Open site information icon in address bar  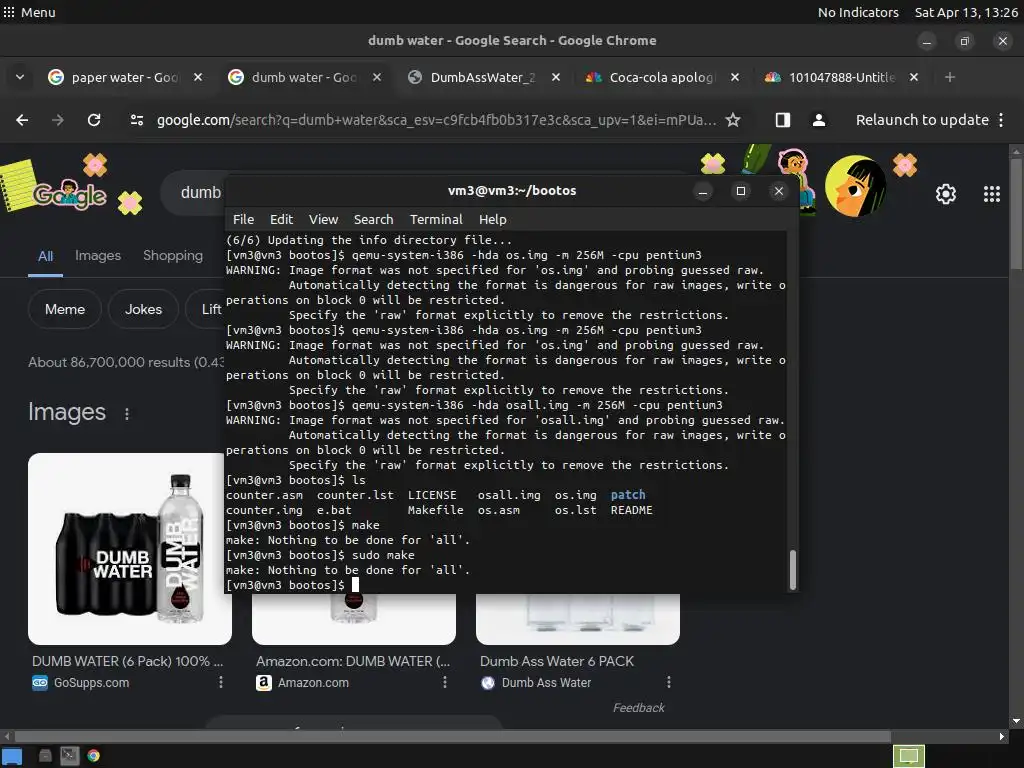click(x=136, y=120)
